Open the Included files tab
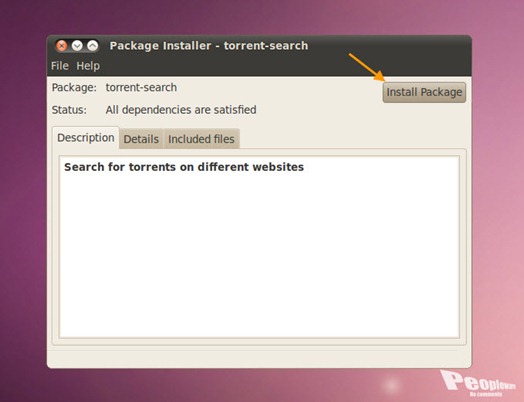The image size is (524, 402). 201,139
